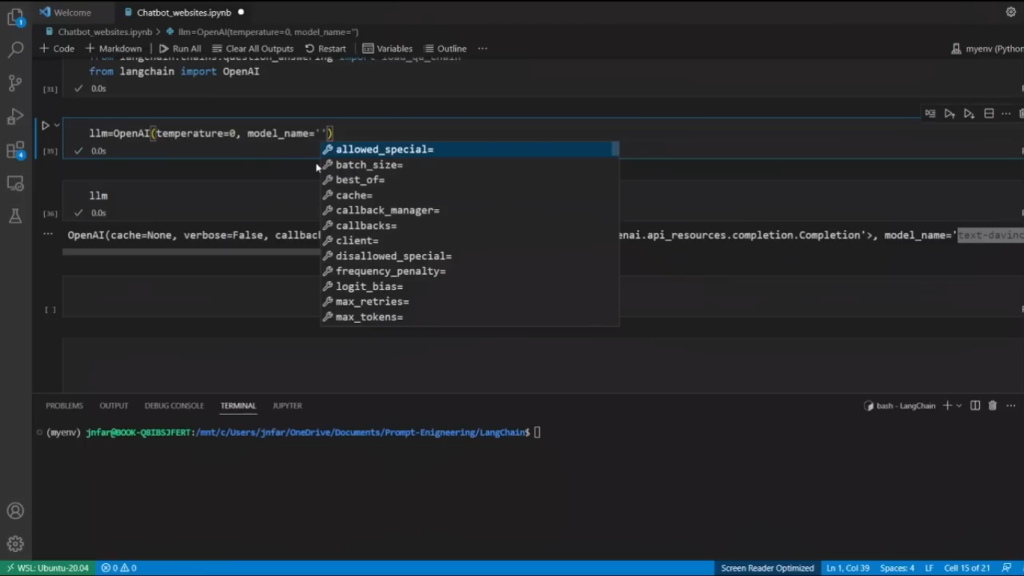1024x576 pixels.
Task: Switch to the Welcome tab
Action: click(x=71, y=13)
